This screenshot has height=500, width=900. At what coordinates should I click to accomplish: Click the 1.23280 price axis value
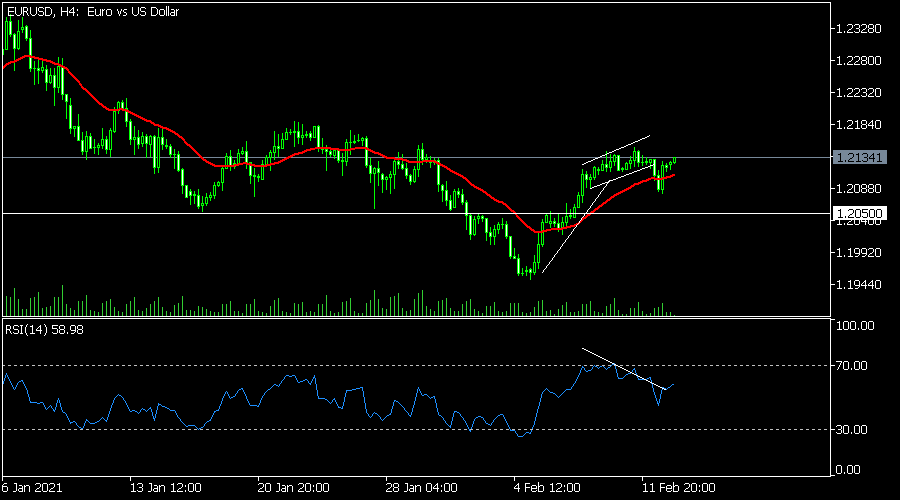(859, 29)
